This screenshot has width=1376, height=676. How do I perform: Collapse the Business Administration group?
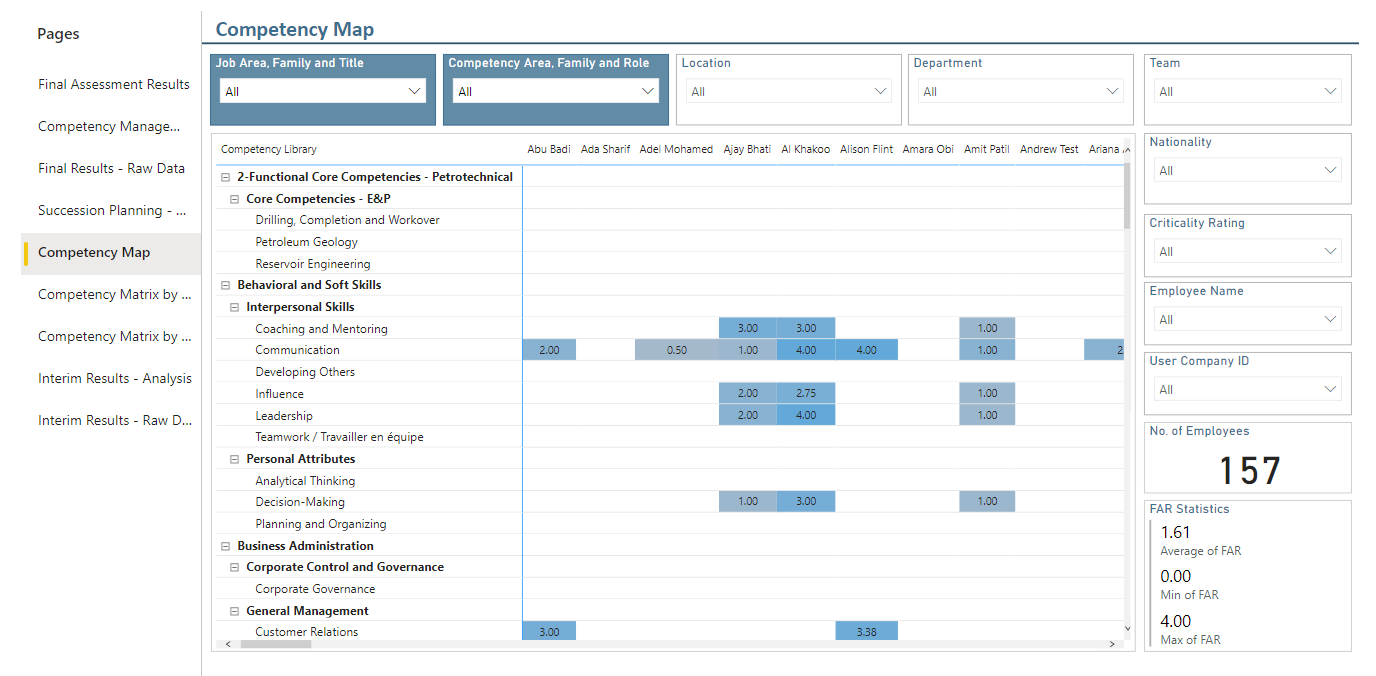(226, 546)
